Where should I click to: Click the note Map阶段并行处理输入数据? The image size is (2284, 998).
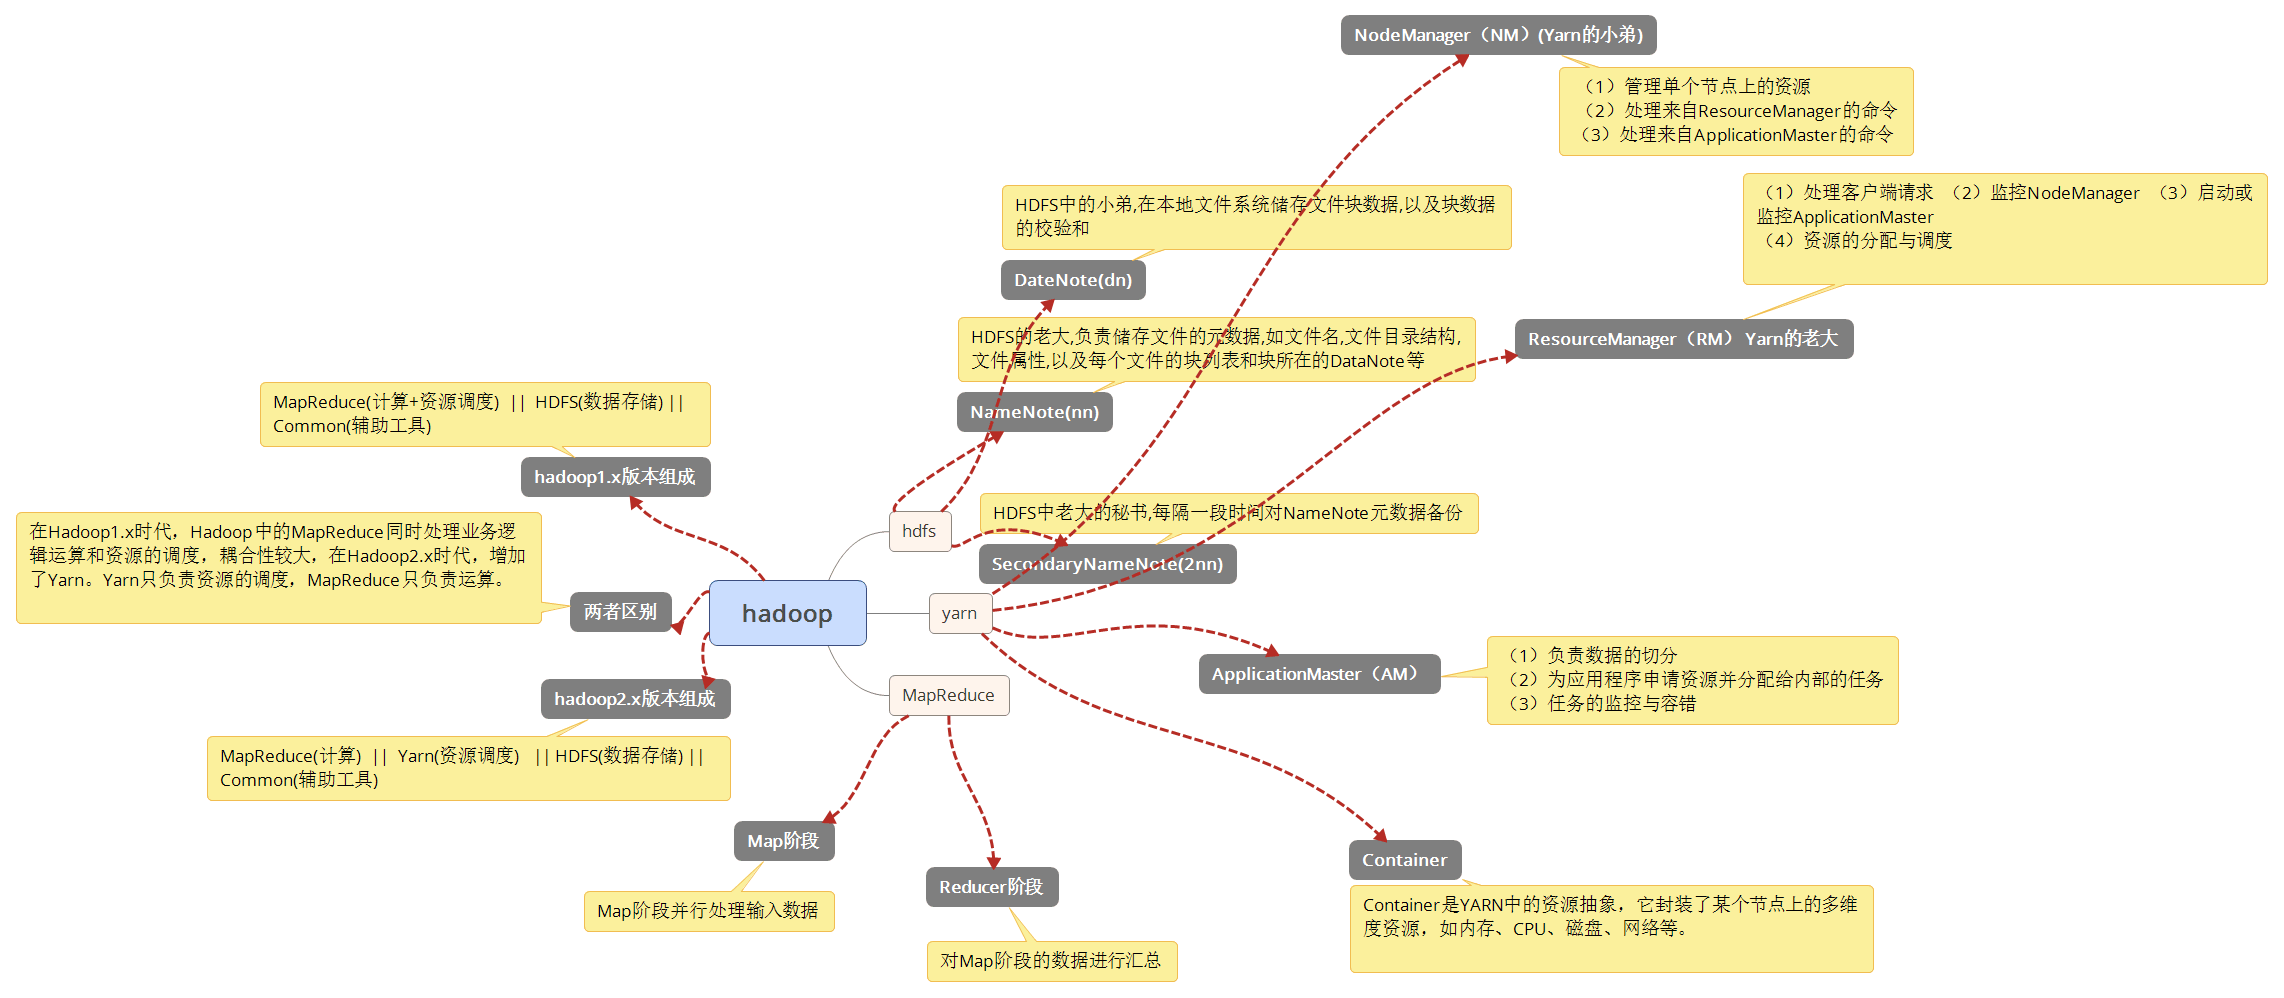pyautogui.click(x=709, y=911)
